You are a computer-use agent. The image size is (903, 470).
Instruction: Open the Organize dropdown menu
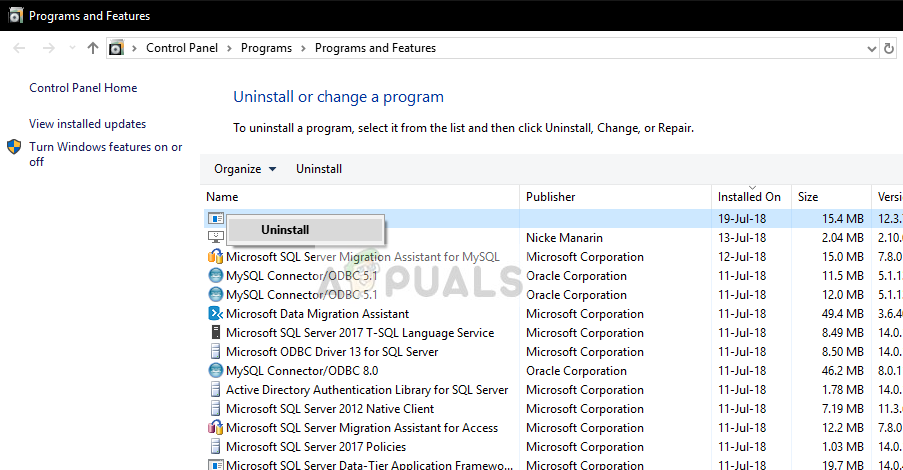[x=245, y=169]
